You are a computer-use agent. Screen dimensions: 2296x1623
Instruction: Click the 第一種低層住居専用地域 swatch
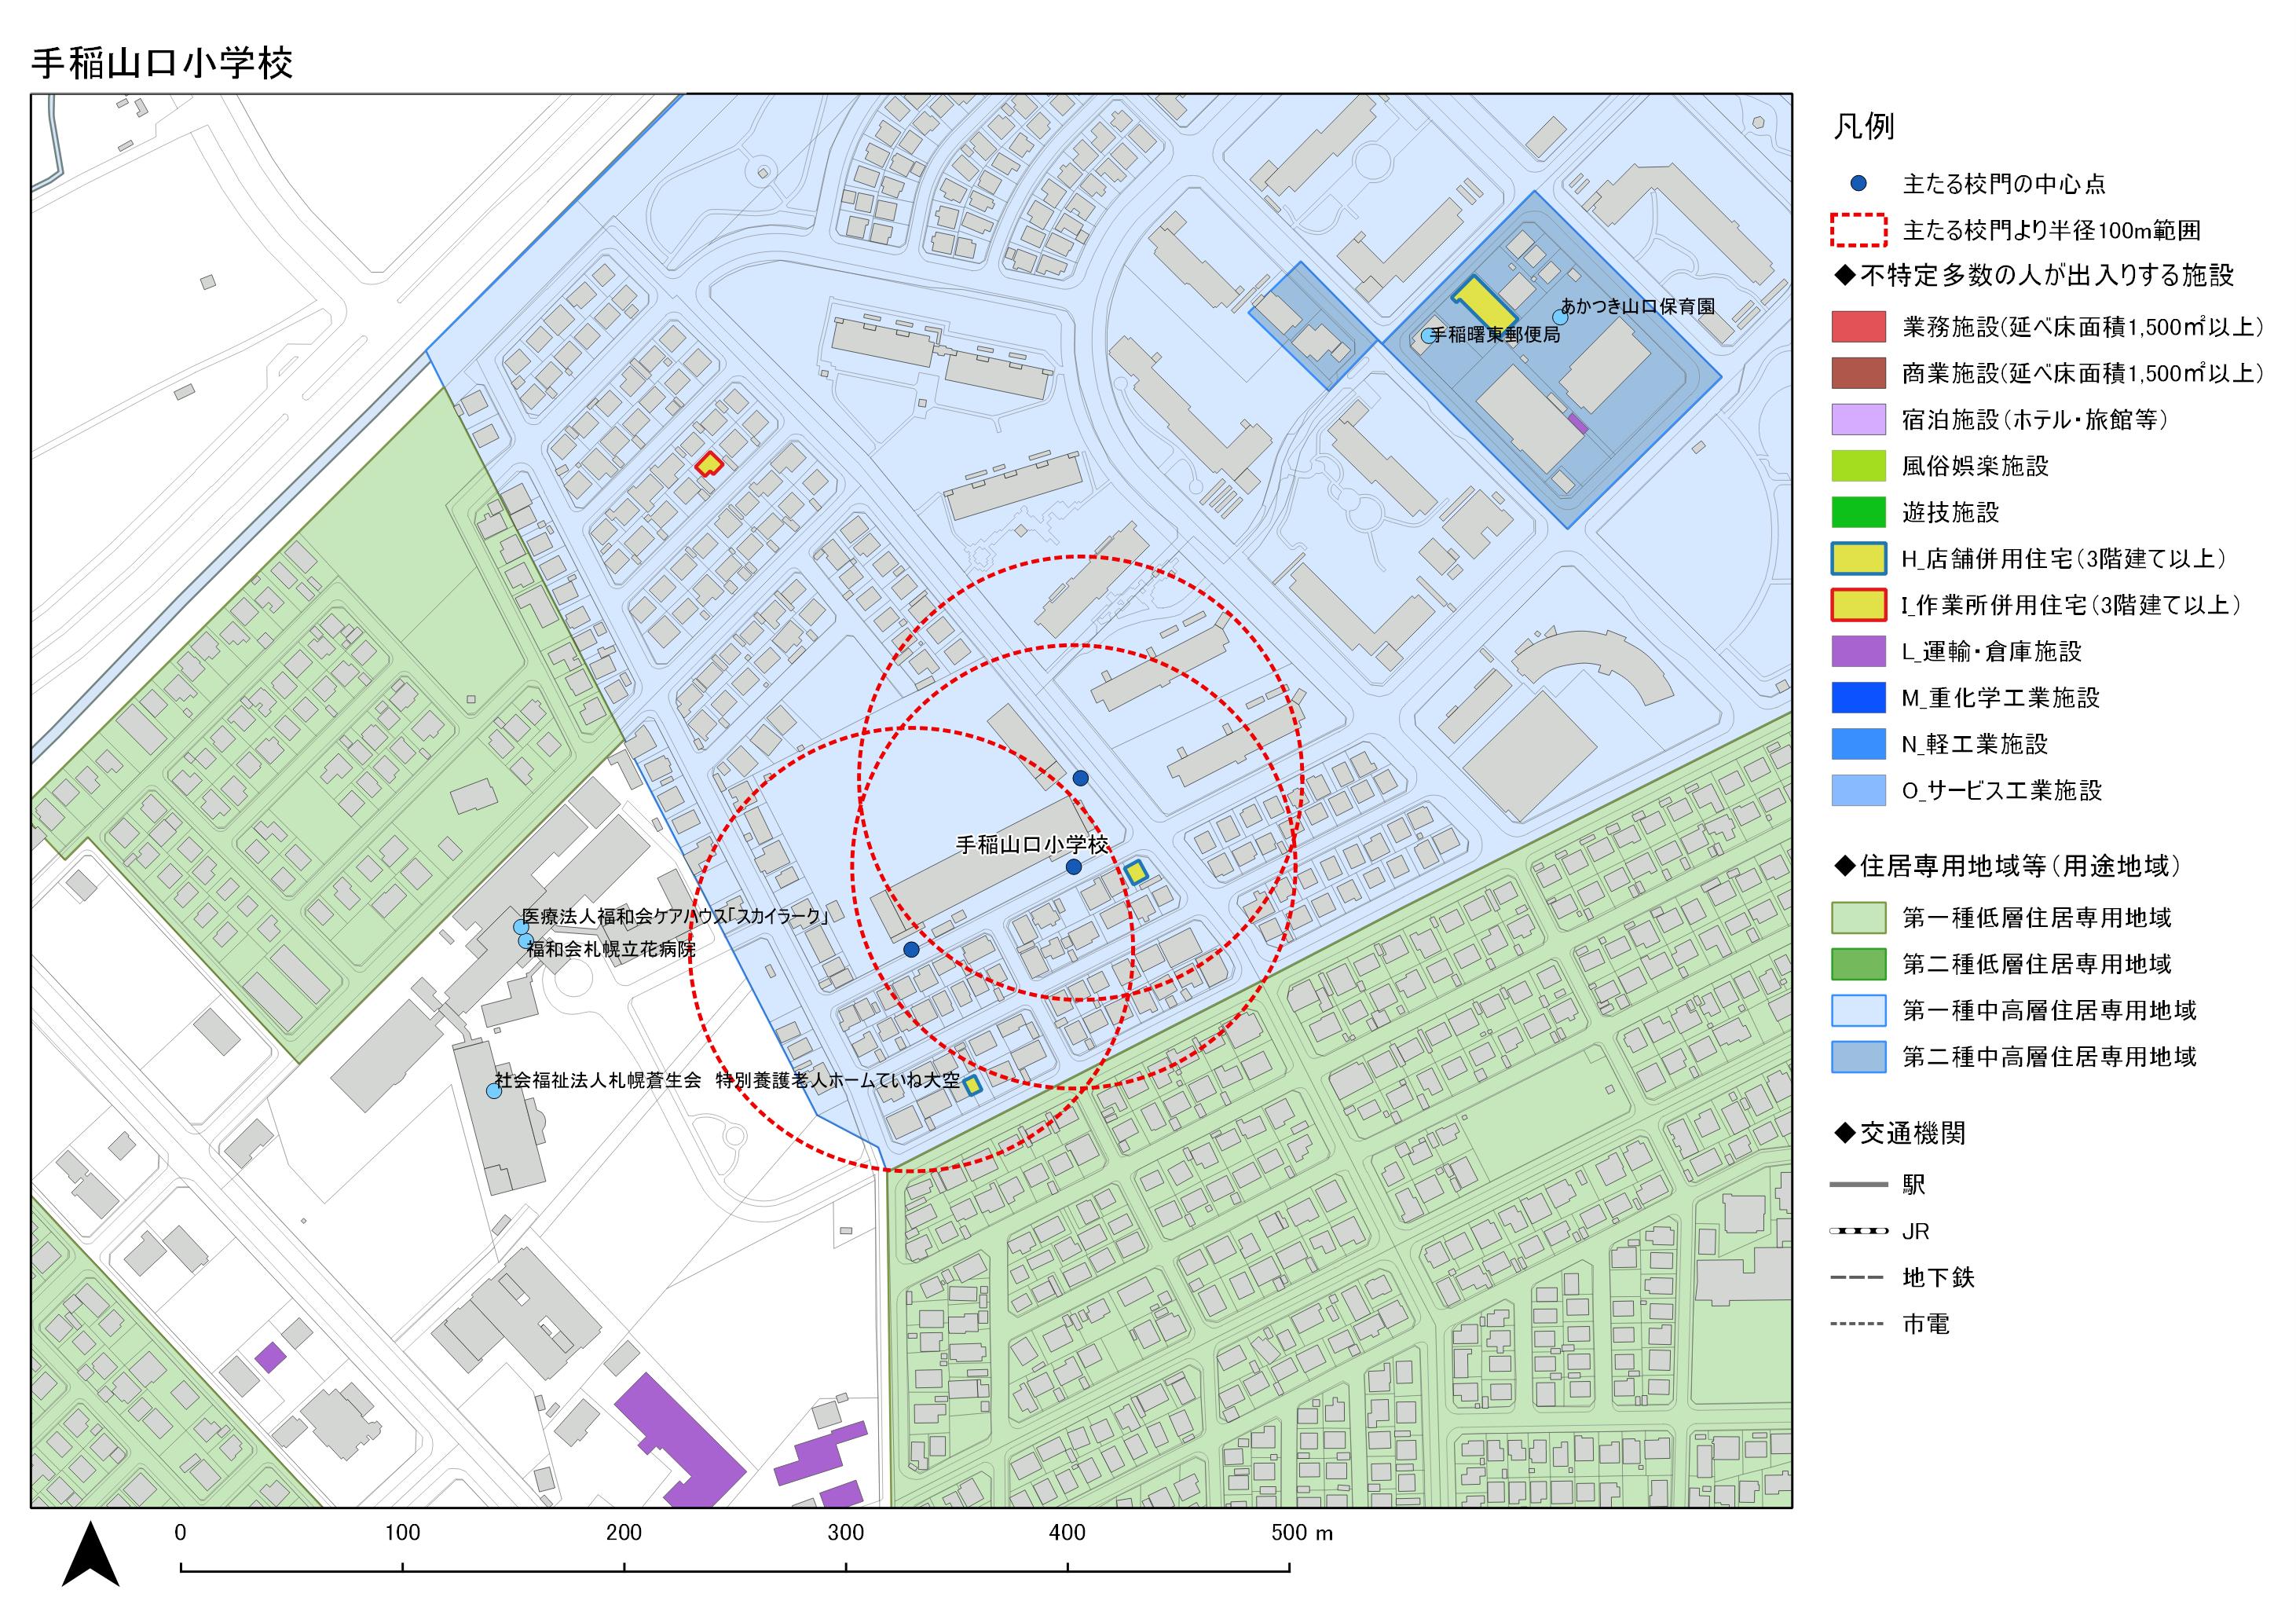[1858, 918]
